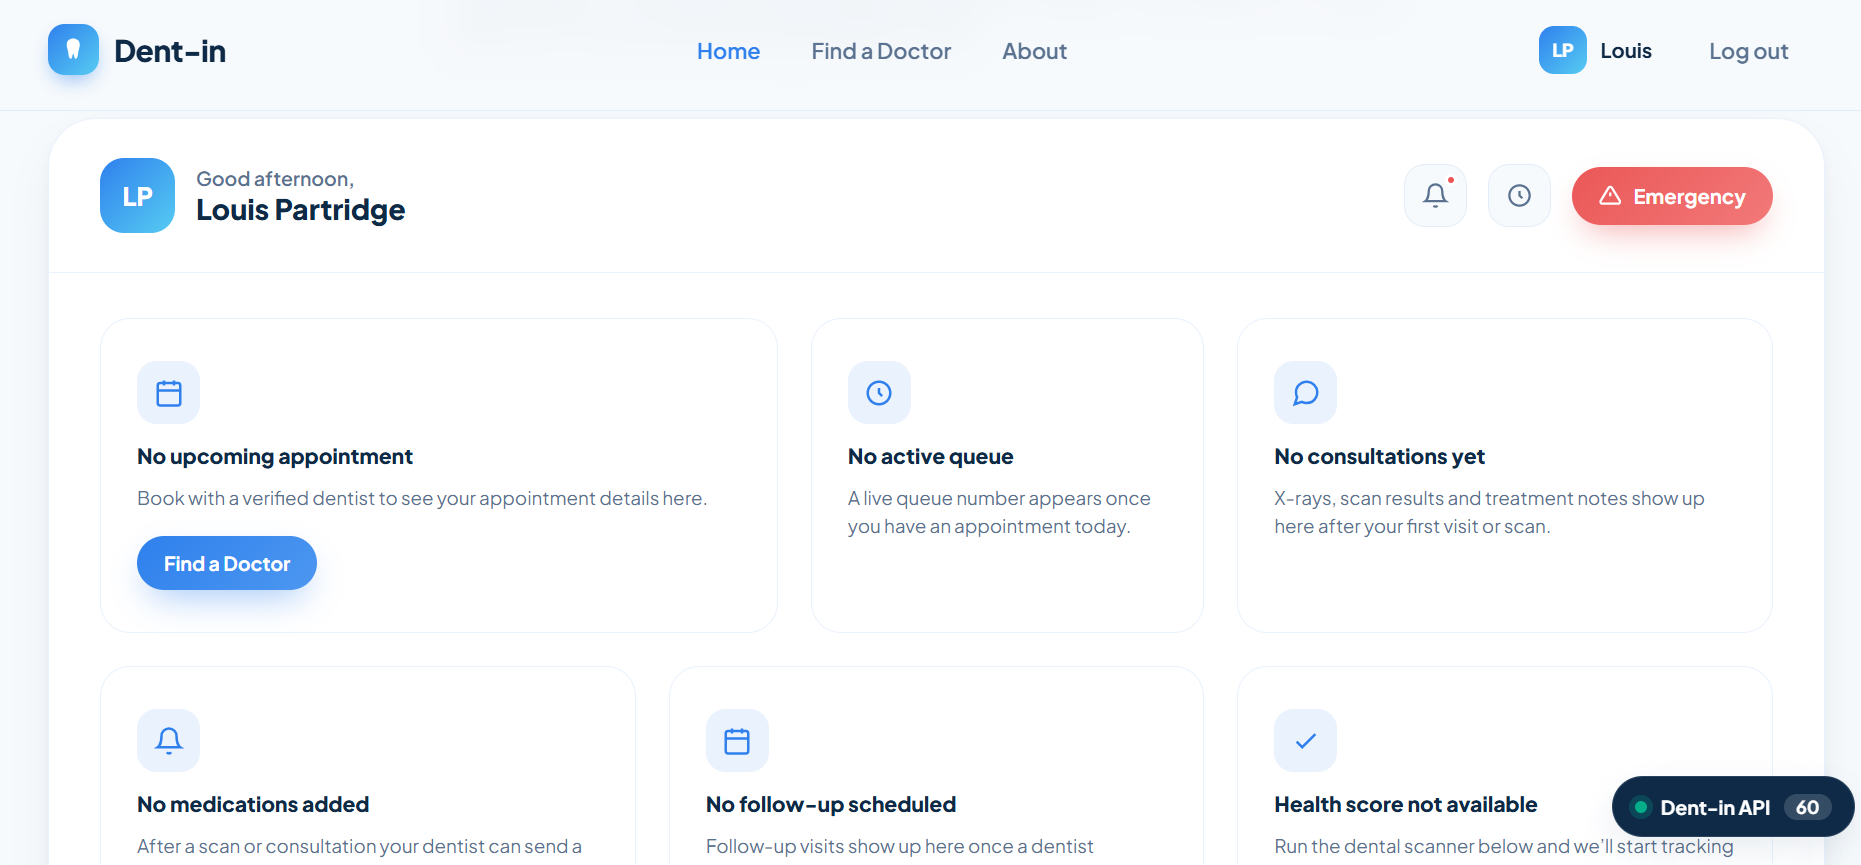Click the Dent-in API status badge
Image resolution: width=1861 pixels, height=865 pixels.
(x=1733, y=807)
